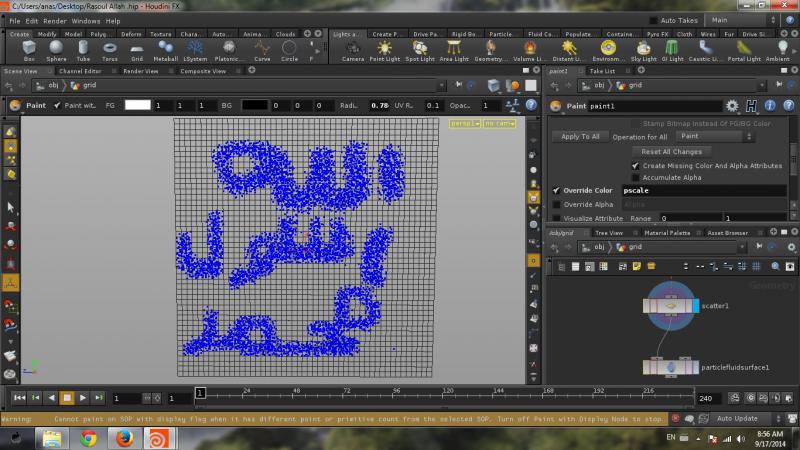Image resolution: width=800 pixels, height=450 pixels.
Task: Add a Sky Light
Action: pos(643,51)
